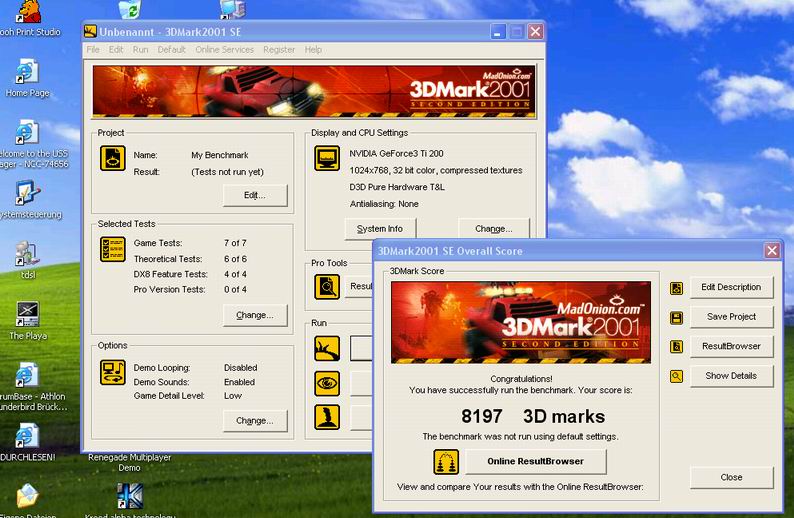The width and height of the screenshot is (794, 518).
Task: Open the Systemsteuerung desktop shortcut
Action: coord(28,200)
